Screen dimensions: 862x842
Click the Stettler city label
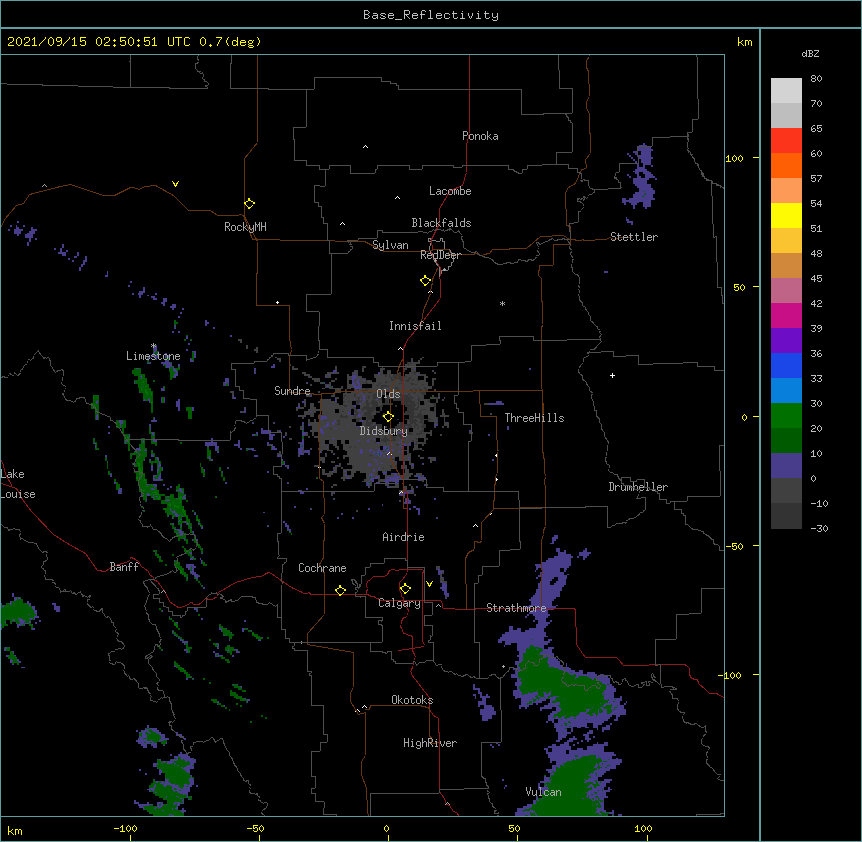click(x=634, y=237)
